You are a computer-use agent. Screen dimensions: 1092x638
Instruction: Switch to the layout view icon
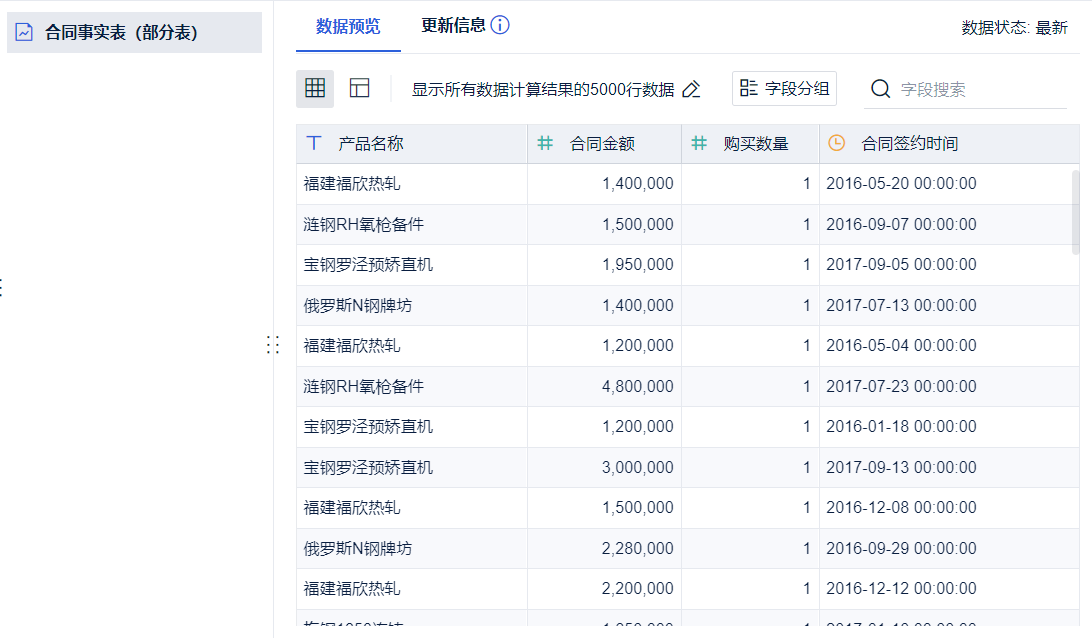[x=359, y=88]
